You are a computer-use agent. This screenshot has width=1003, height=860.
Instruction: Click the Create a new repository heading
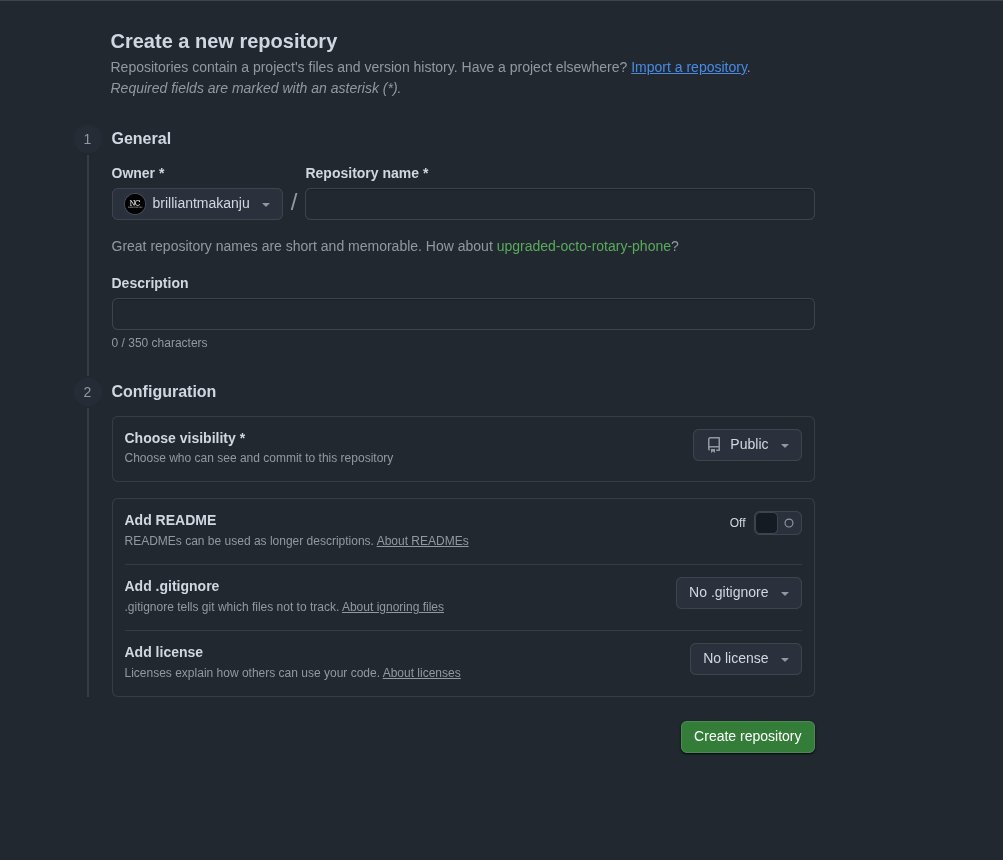click(223, 42)
